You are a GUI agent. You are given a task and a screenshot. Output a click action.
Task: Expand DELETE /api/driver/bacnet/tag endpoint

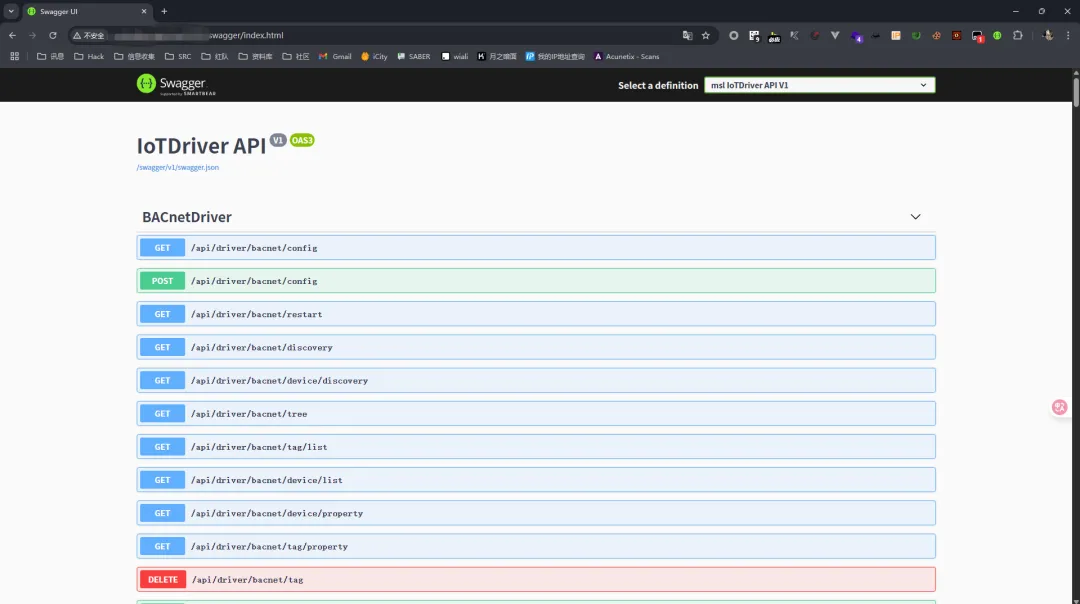pyautogui.click(x=535, y=580)
